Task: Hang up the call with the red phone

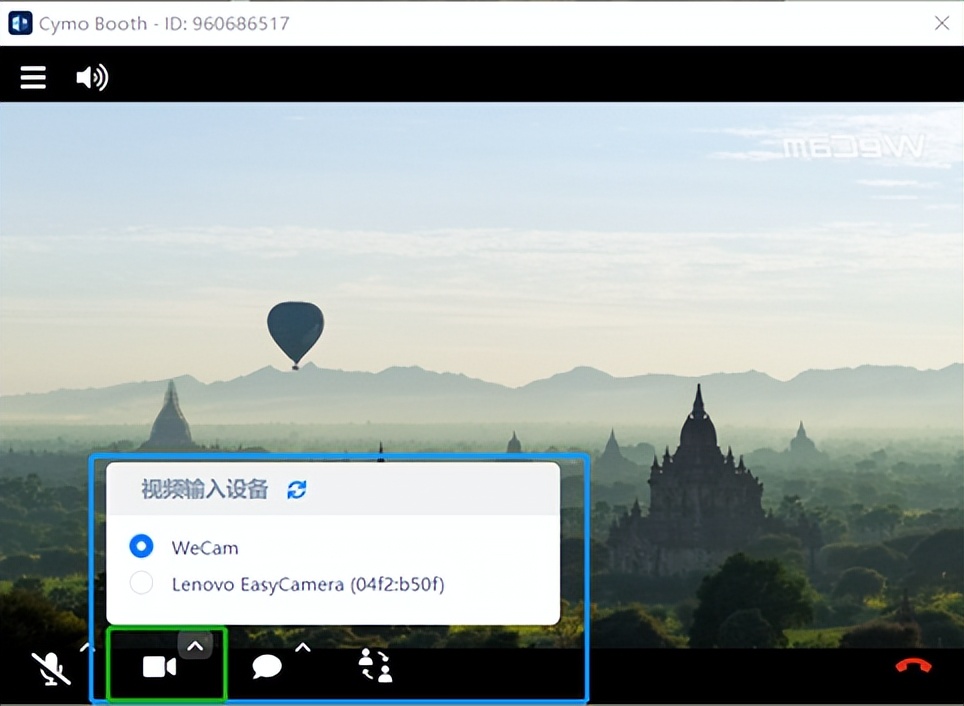Action: (914, 666)
